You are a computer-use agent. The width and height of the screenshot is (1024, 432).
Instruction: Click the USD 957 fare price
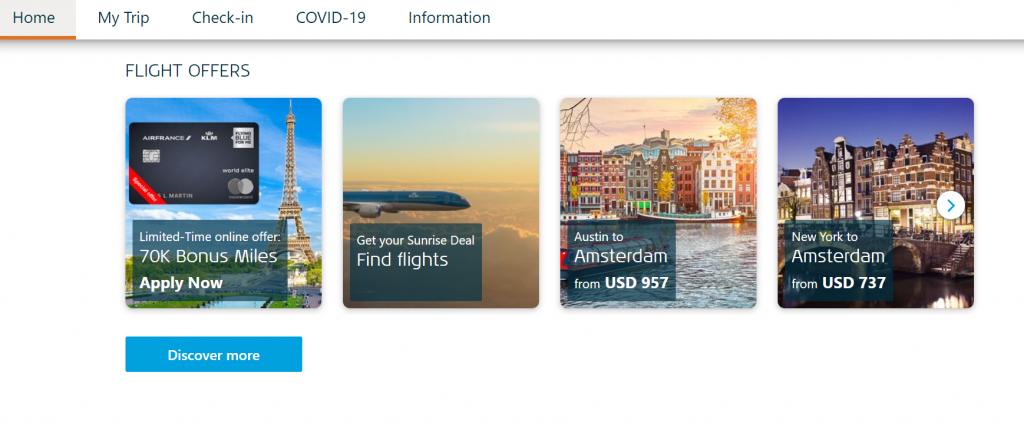point(637,283)
